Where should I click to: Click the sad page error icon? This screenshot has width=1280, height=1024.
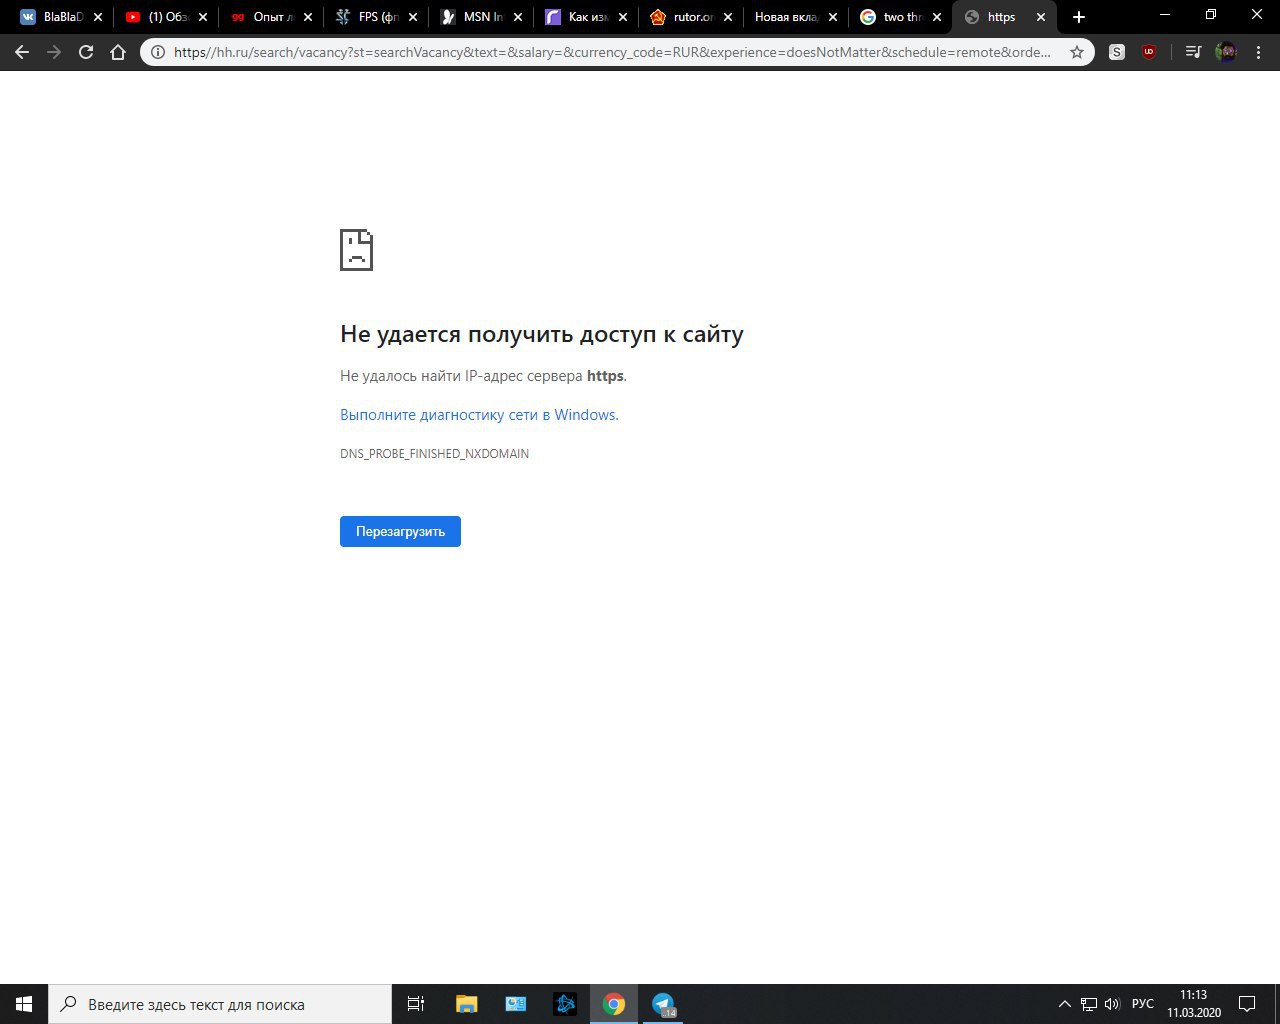(356, 250)
